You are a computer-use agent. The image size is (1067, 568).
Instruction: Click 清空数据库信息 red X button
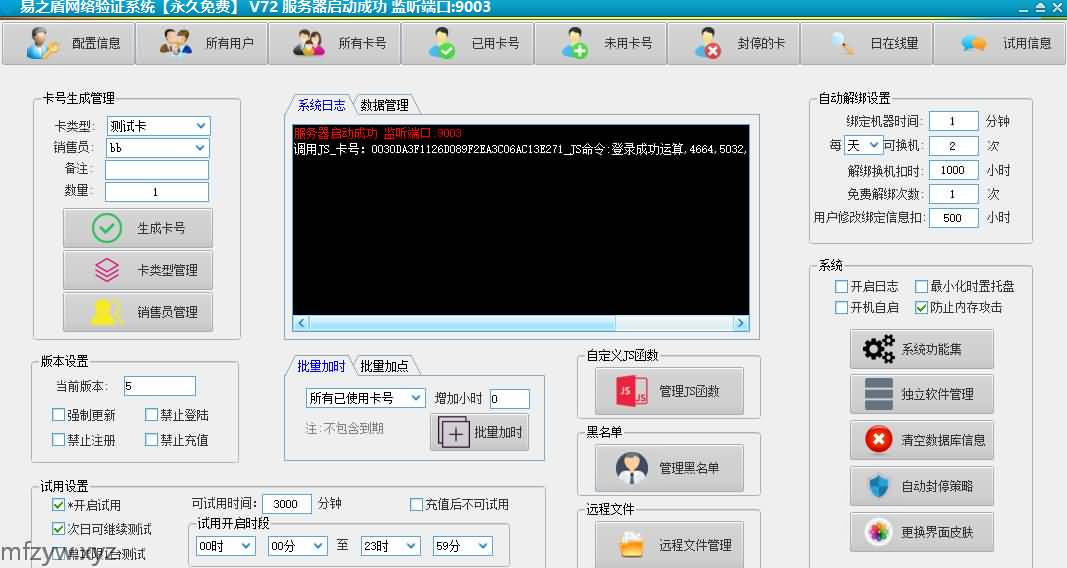click(921, 440)
